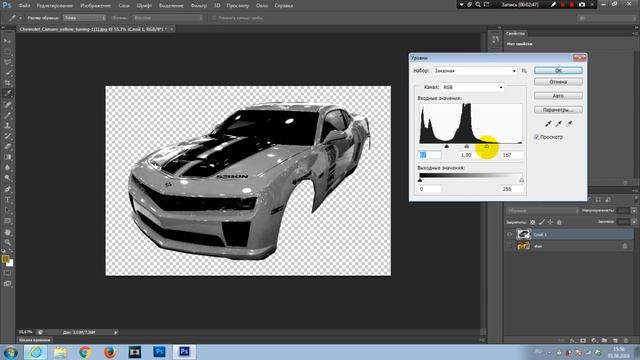Open the Слои menu
This screenshot has width=640, height=360.
point(124,6)
